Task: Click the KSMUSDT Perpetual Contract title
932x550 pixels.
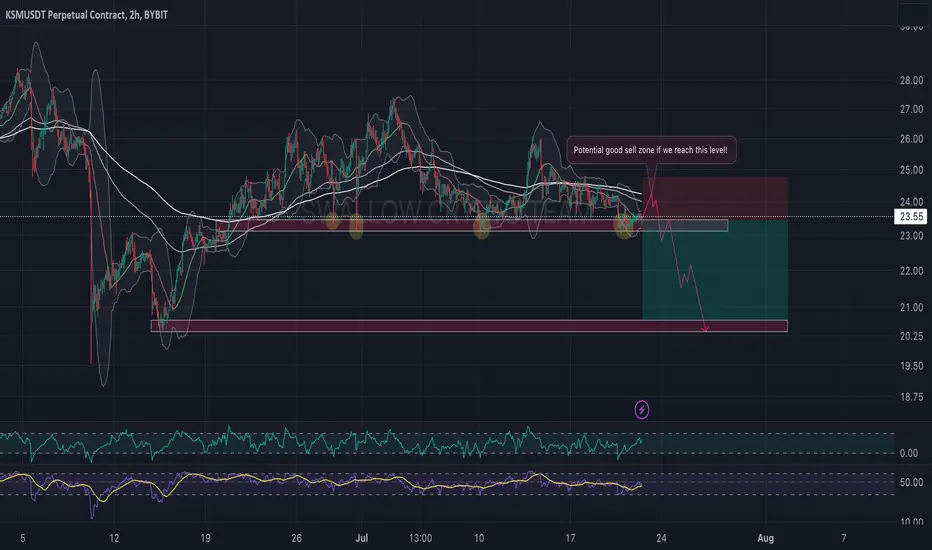Action: click(86, 15)
